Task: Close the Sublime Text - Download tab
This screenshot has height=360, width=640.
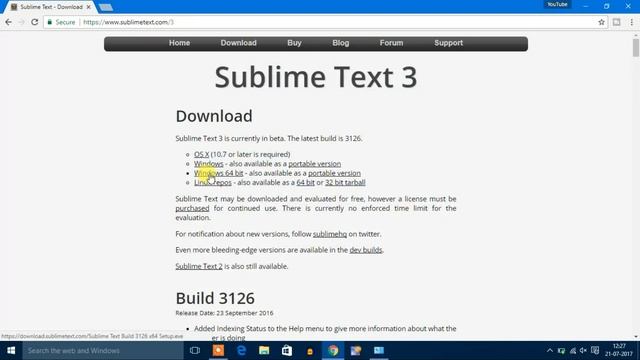Action: click(89, 7)
